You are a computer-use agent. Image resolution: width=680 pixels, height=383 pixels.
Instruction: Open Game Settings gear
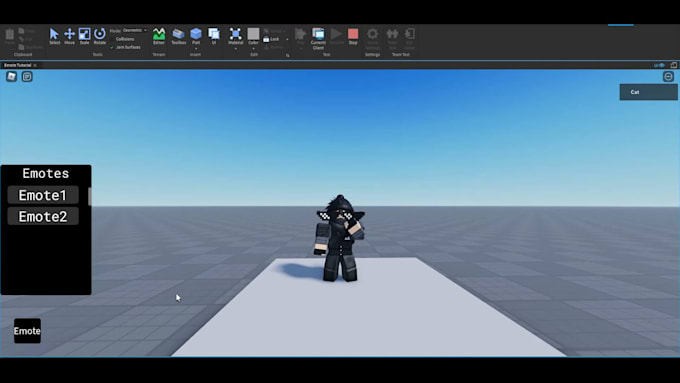[x=373, y=39]
